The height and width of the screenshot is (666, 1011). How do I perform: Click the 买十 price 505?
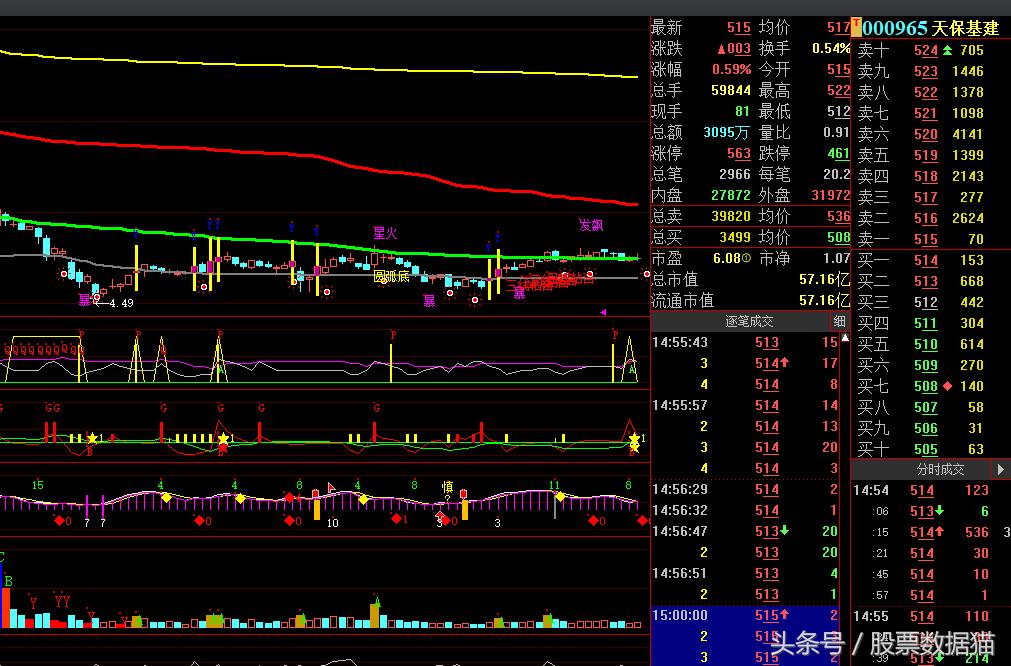925,449
